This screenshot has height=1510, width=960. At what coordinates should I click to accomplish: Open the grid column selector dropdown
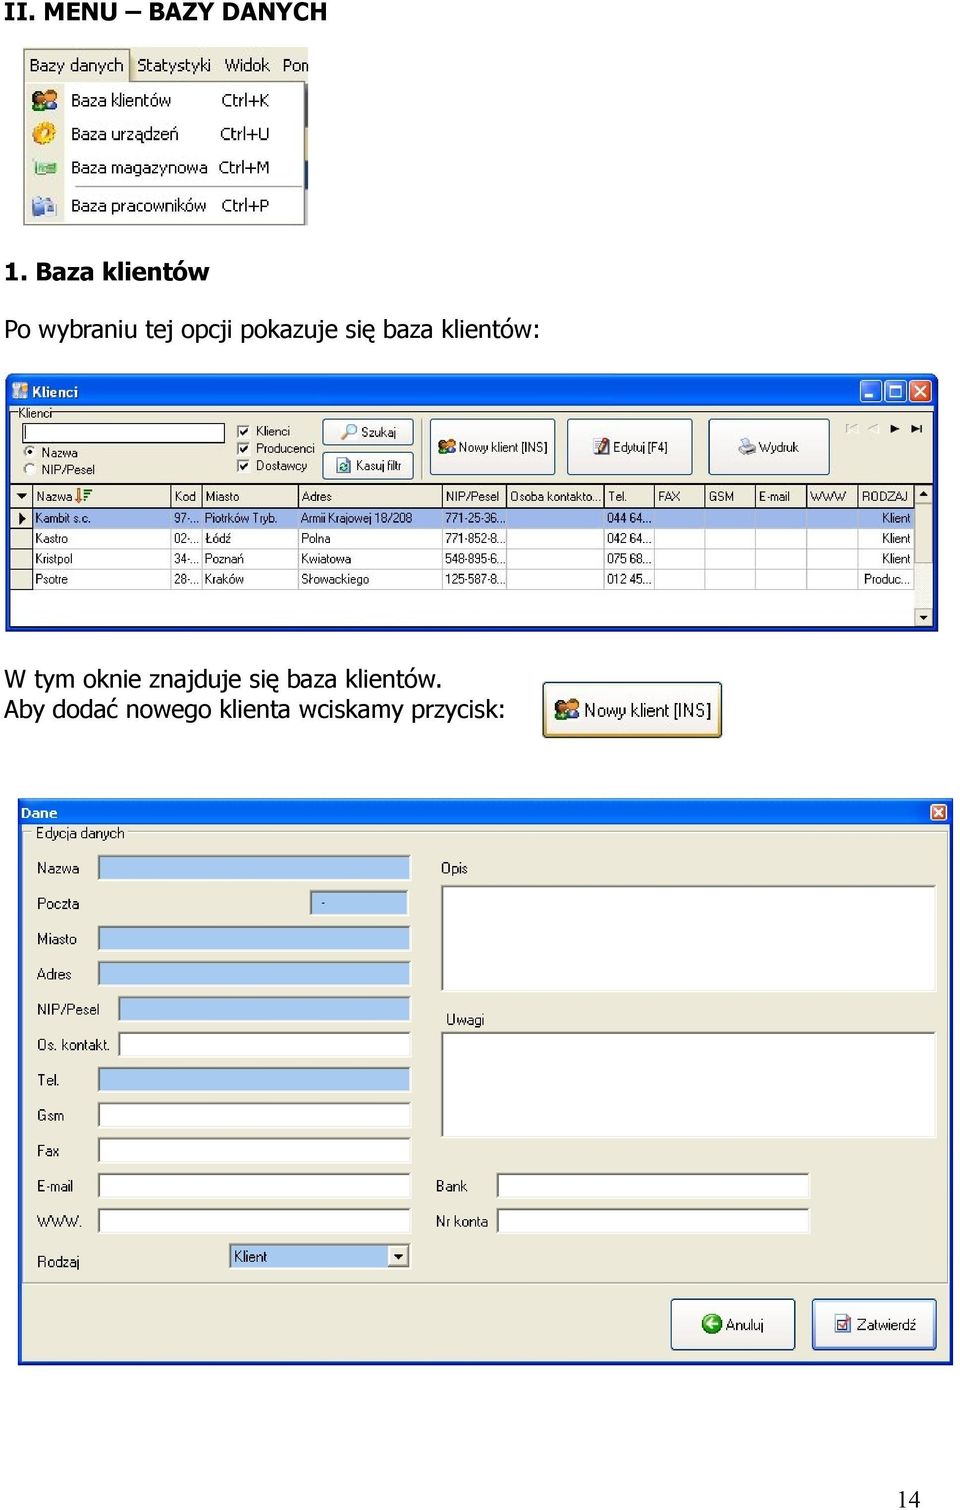tap(21, 496)
